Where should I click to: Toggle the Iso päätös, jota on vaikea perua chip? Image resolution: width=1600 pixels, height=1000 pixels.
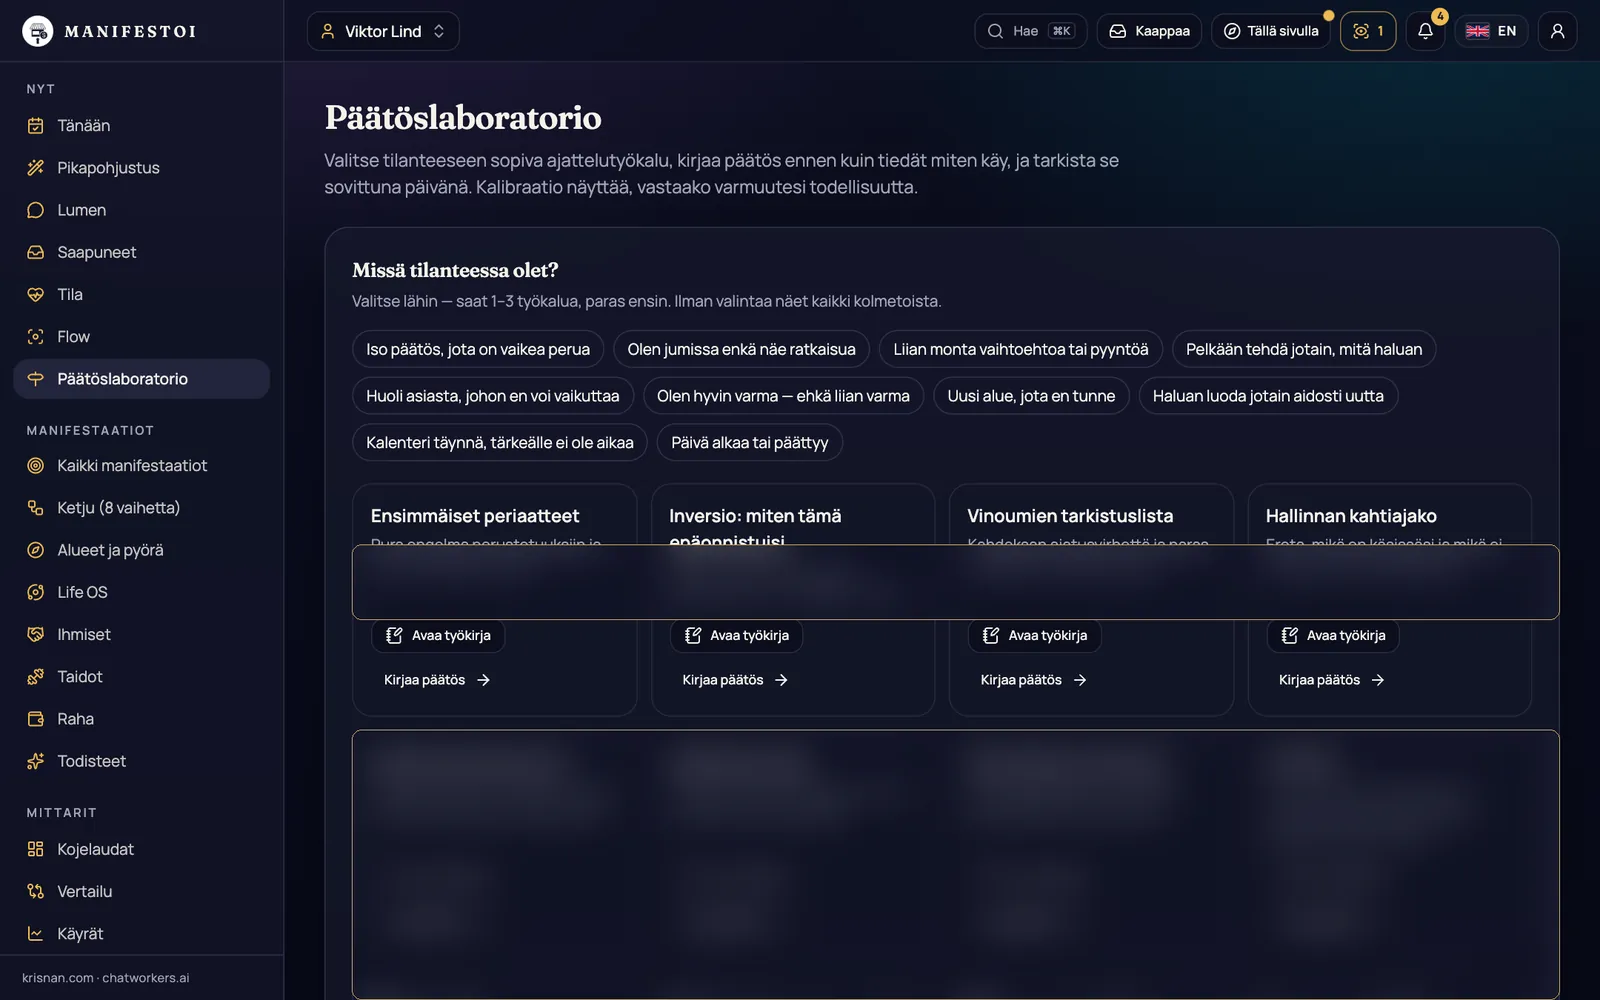[x=478, y=349]
